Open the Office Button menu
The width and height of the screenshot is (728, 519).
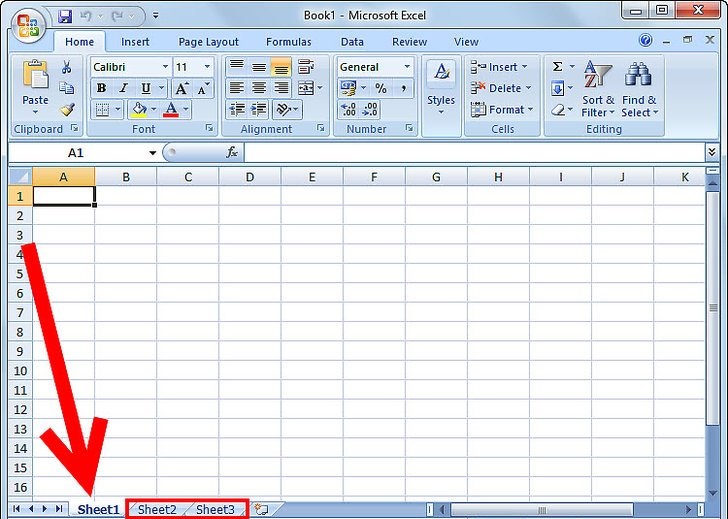28,26
